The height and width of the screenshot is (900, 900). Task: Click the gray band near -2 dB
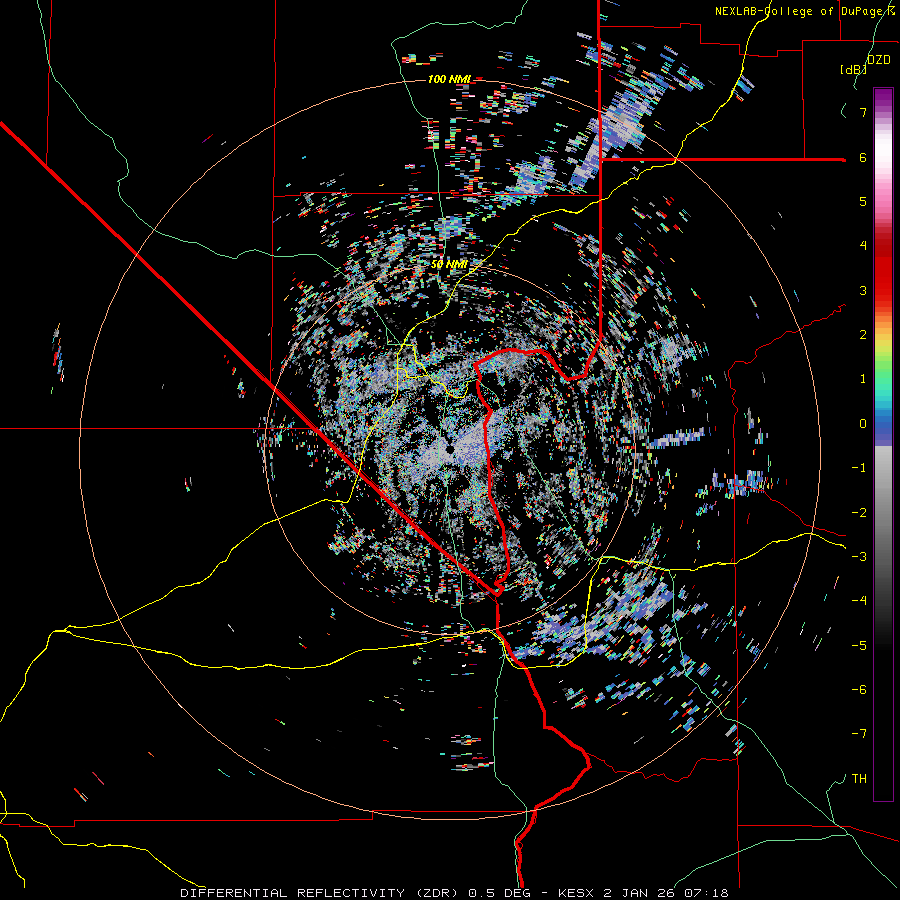pyautogui.click(x=883, y=513)
